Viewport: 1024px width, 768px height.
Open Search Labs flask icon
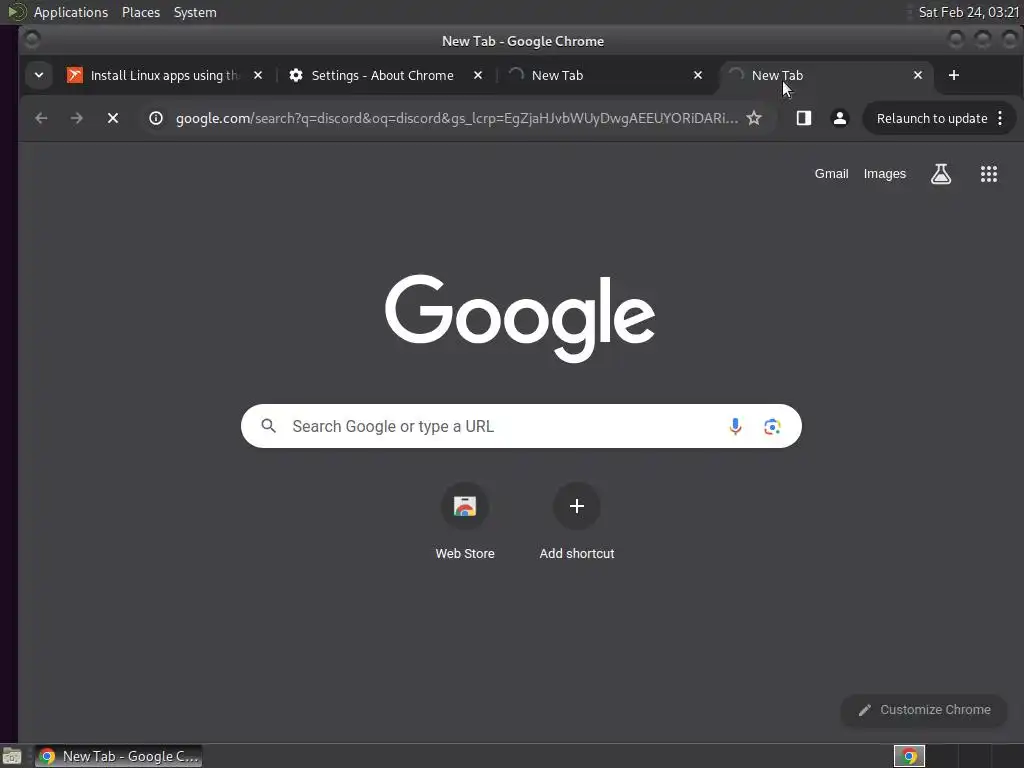click(x=940, y=174)
